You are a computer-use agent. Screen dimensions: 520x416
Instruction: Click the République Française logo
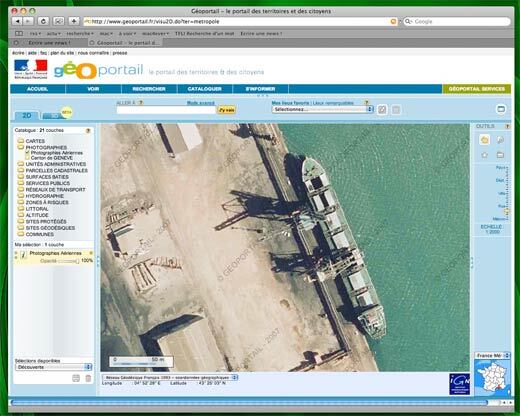[x=31, y=69]
